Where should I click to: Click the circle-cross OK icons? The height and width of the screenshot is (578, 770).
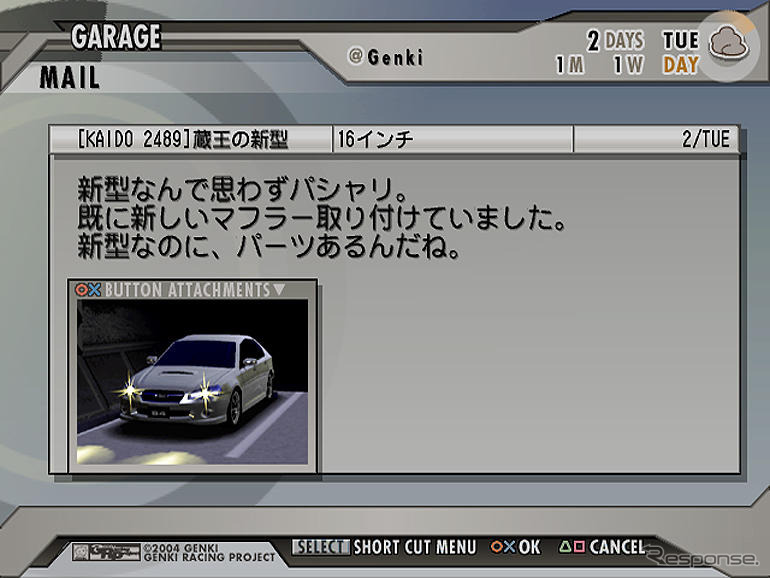tap(503, 547)
